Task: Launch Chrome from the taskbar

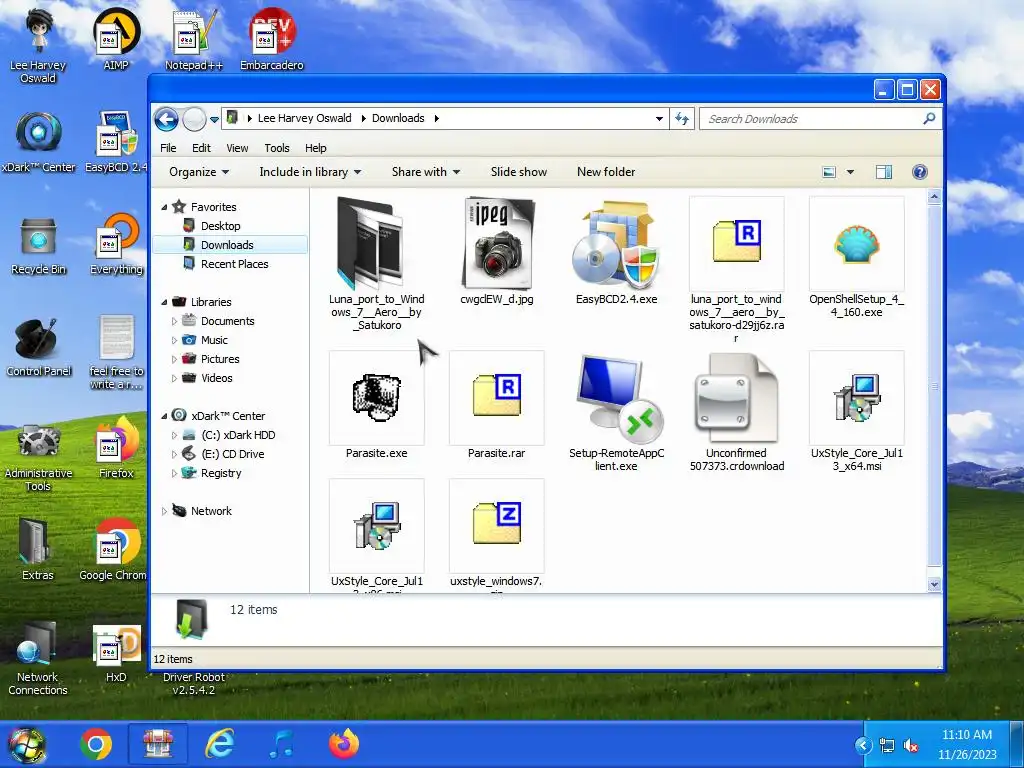Action: 96,744
